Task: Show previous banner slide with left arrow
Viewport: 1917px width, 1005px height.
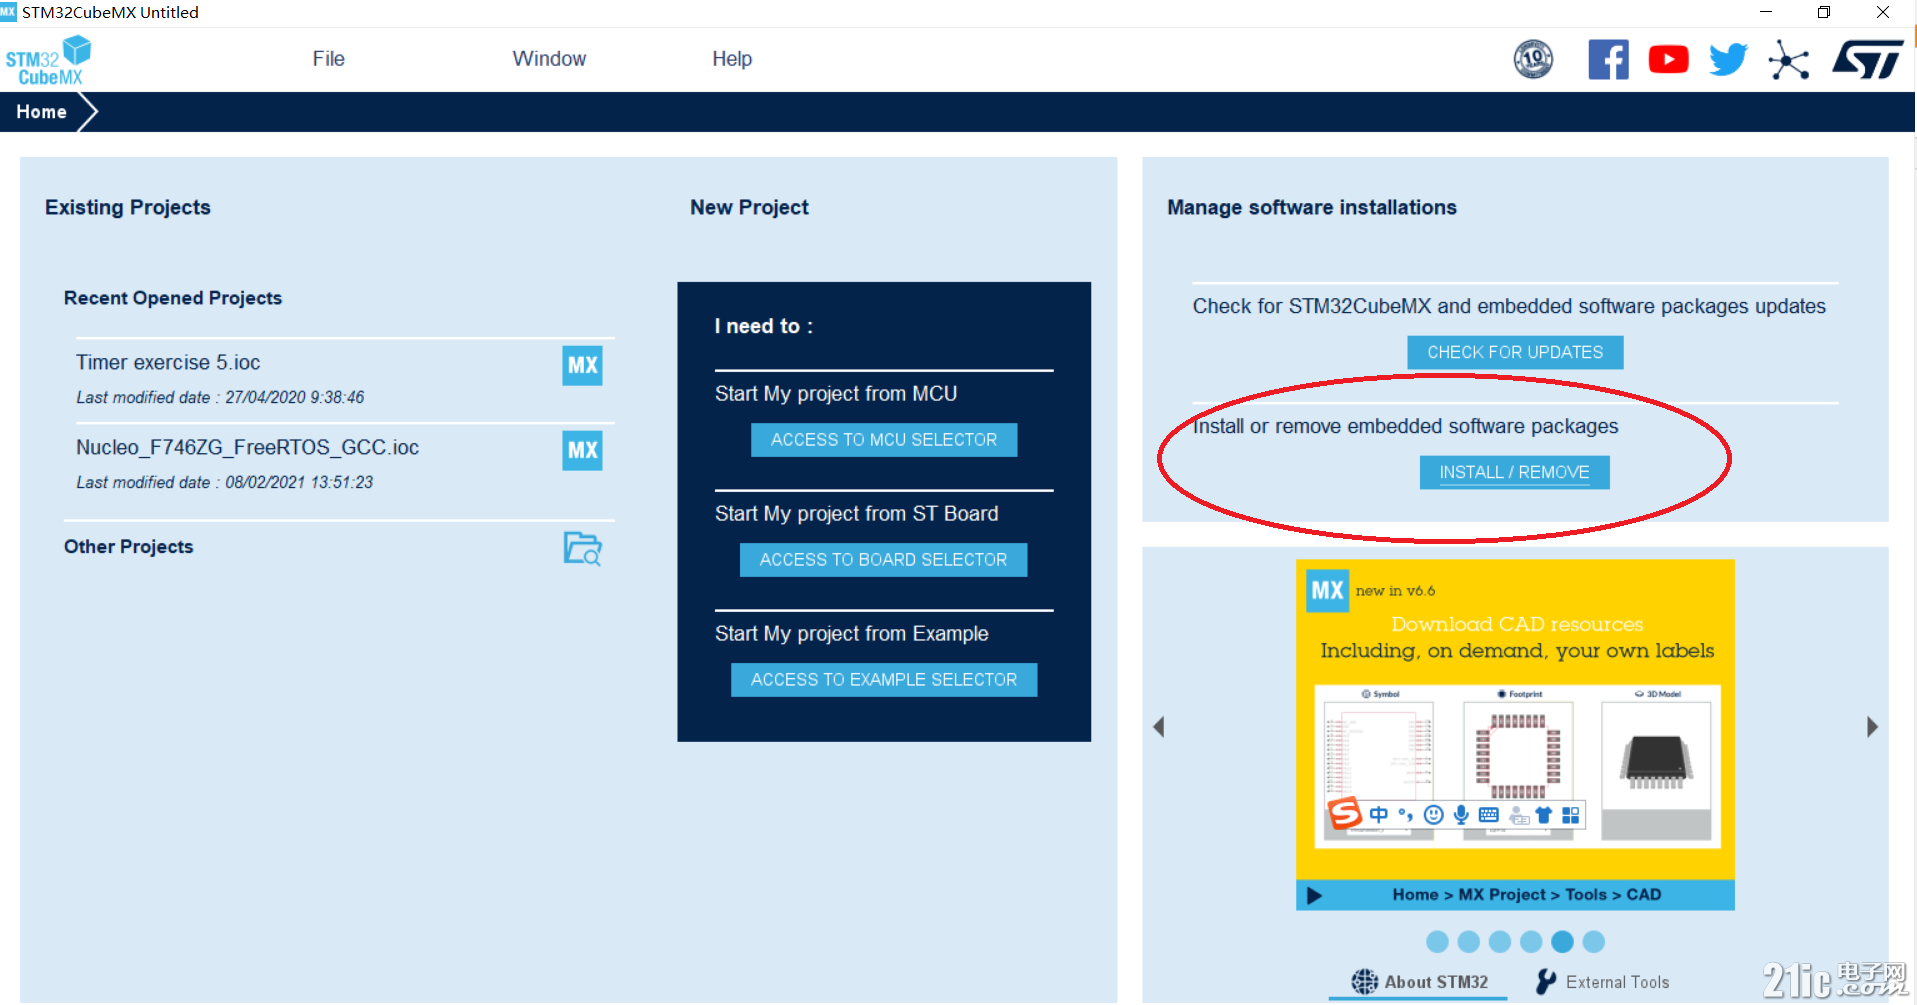Action: pyautogui.click(x=1159, y=727)
